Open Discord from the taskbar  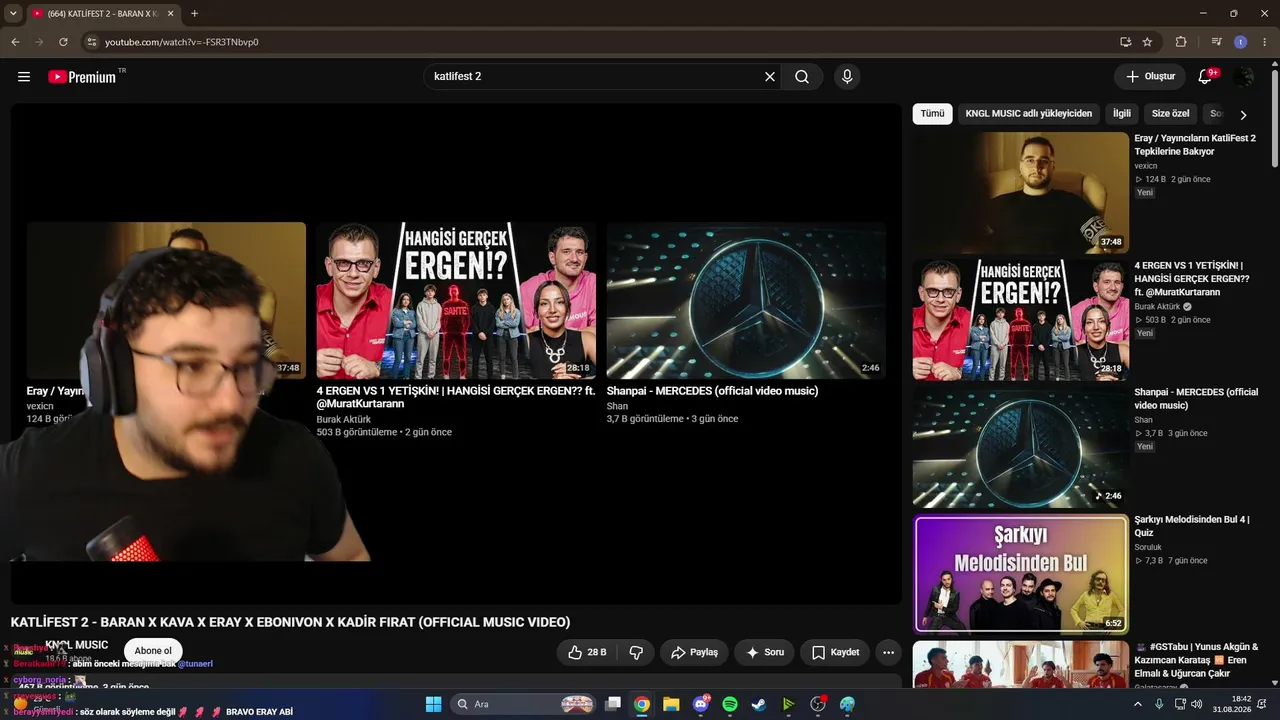[701, 704]
